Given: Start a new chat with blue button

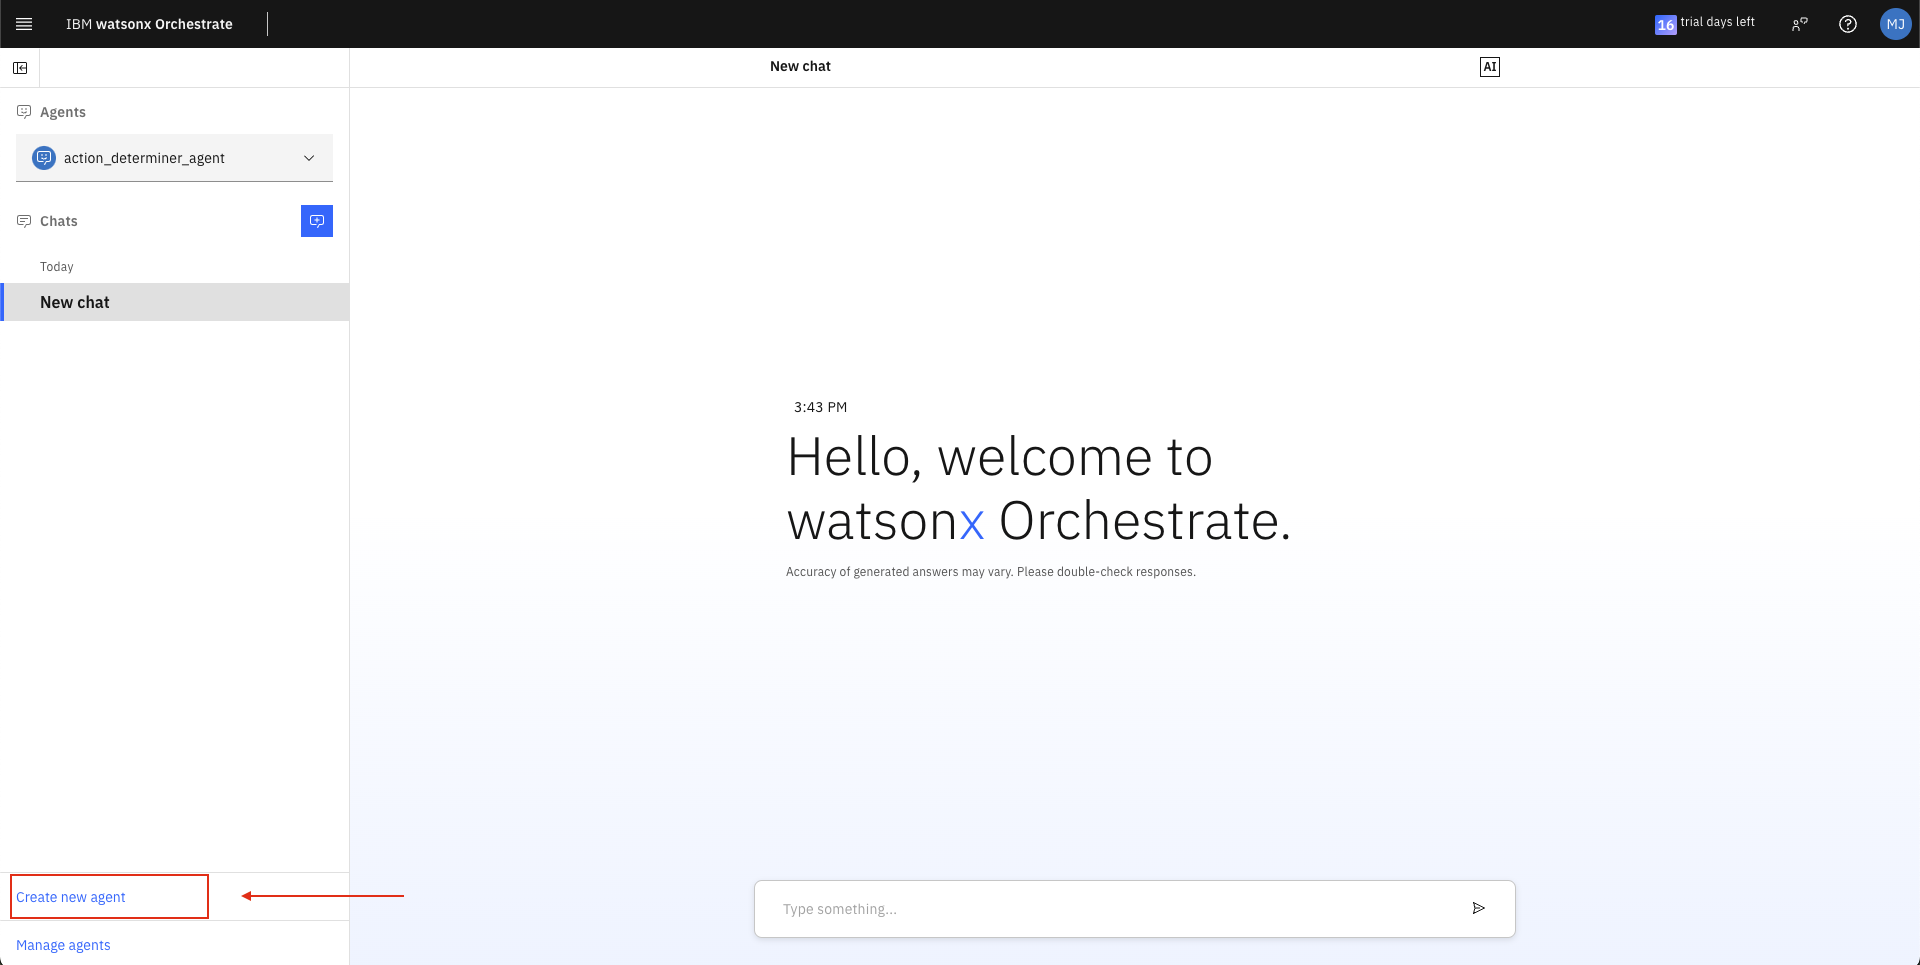Looking at the screenshot, I should (x=317, y=221).
